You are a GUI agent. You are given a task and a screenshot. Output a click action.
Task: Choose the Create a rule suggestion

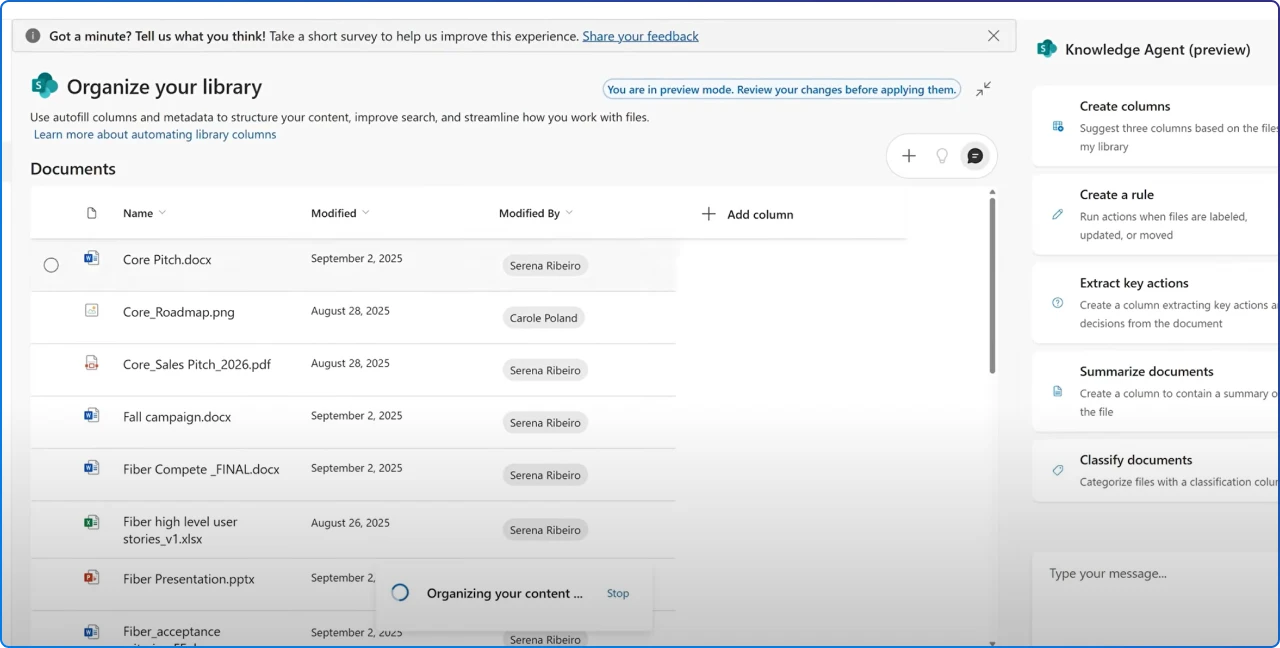(1156, 214)
